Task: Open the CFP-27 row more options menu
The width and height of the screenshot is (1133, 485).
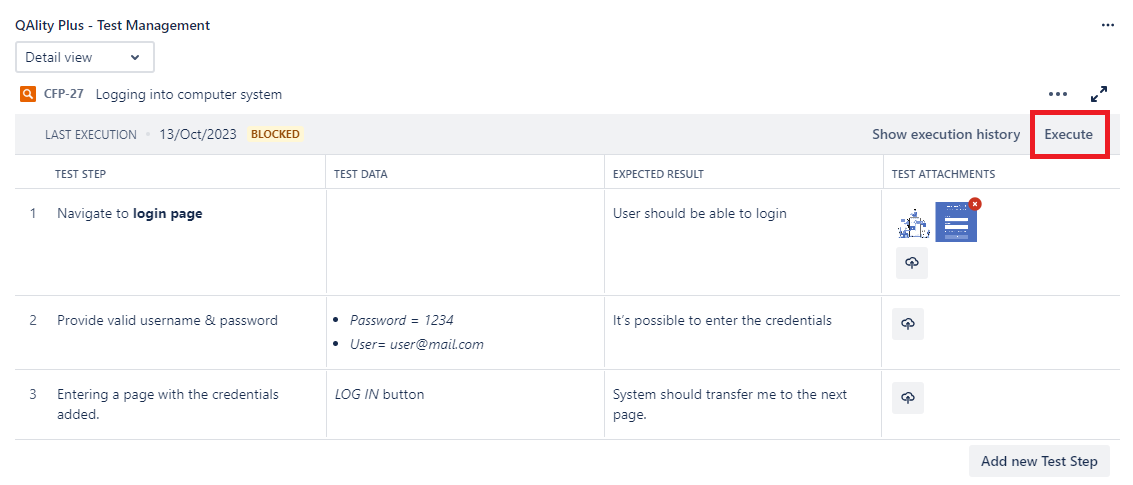Action: click(1058, 94)
